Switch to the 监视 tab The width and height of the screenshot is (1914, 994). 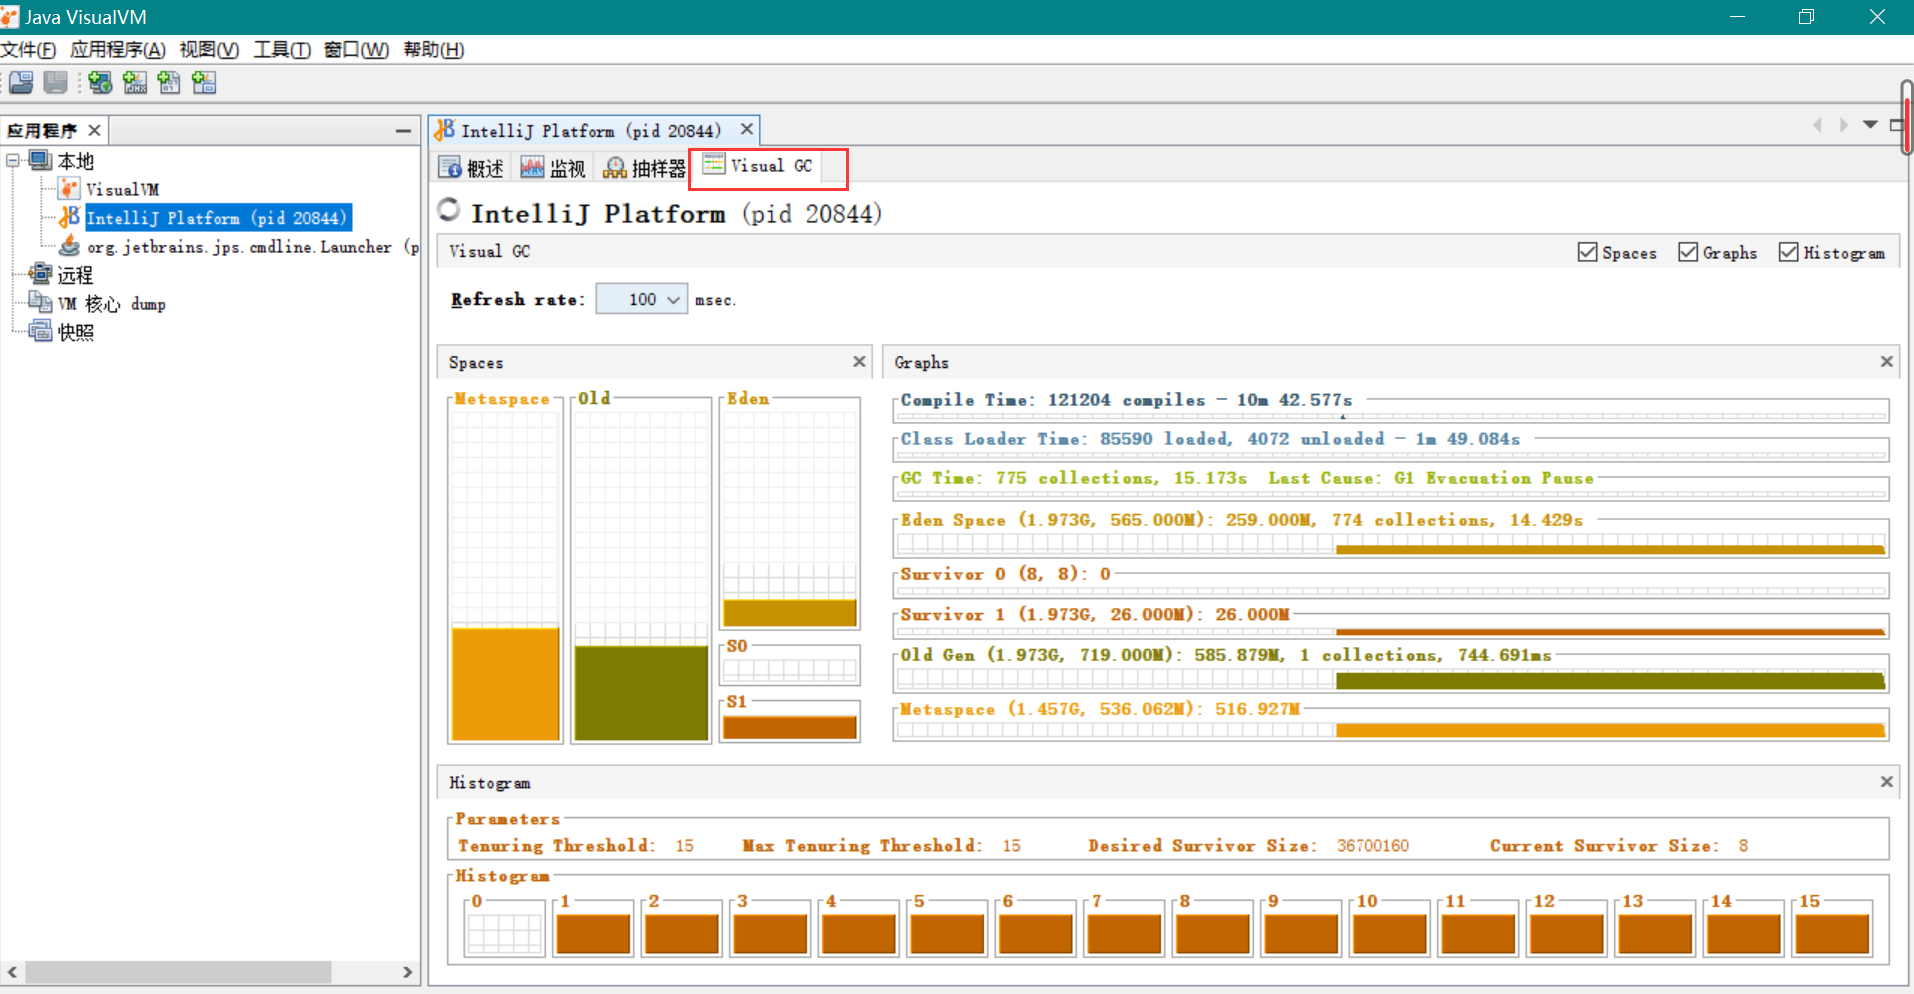(x=553, y=168)
